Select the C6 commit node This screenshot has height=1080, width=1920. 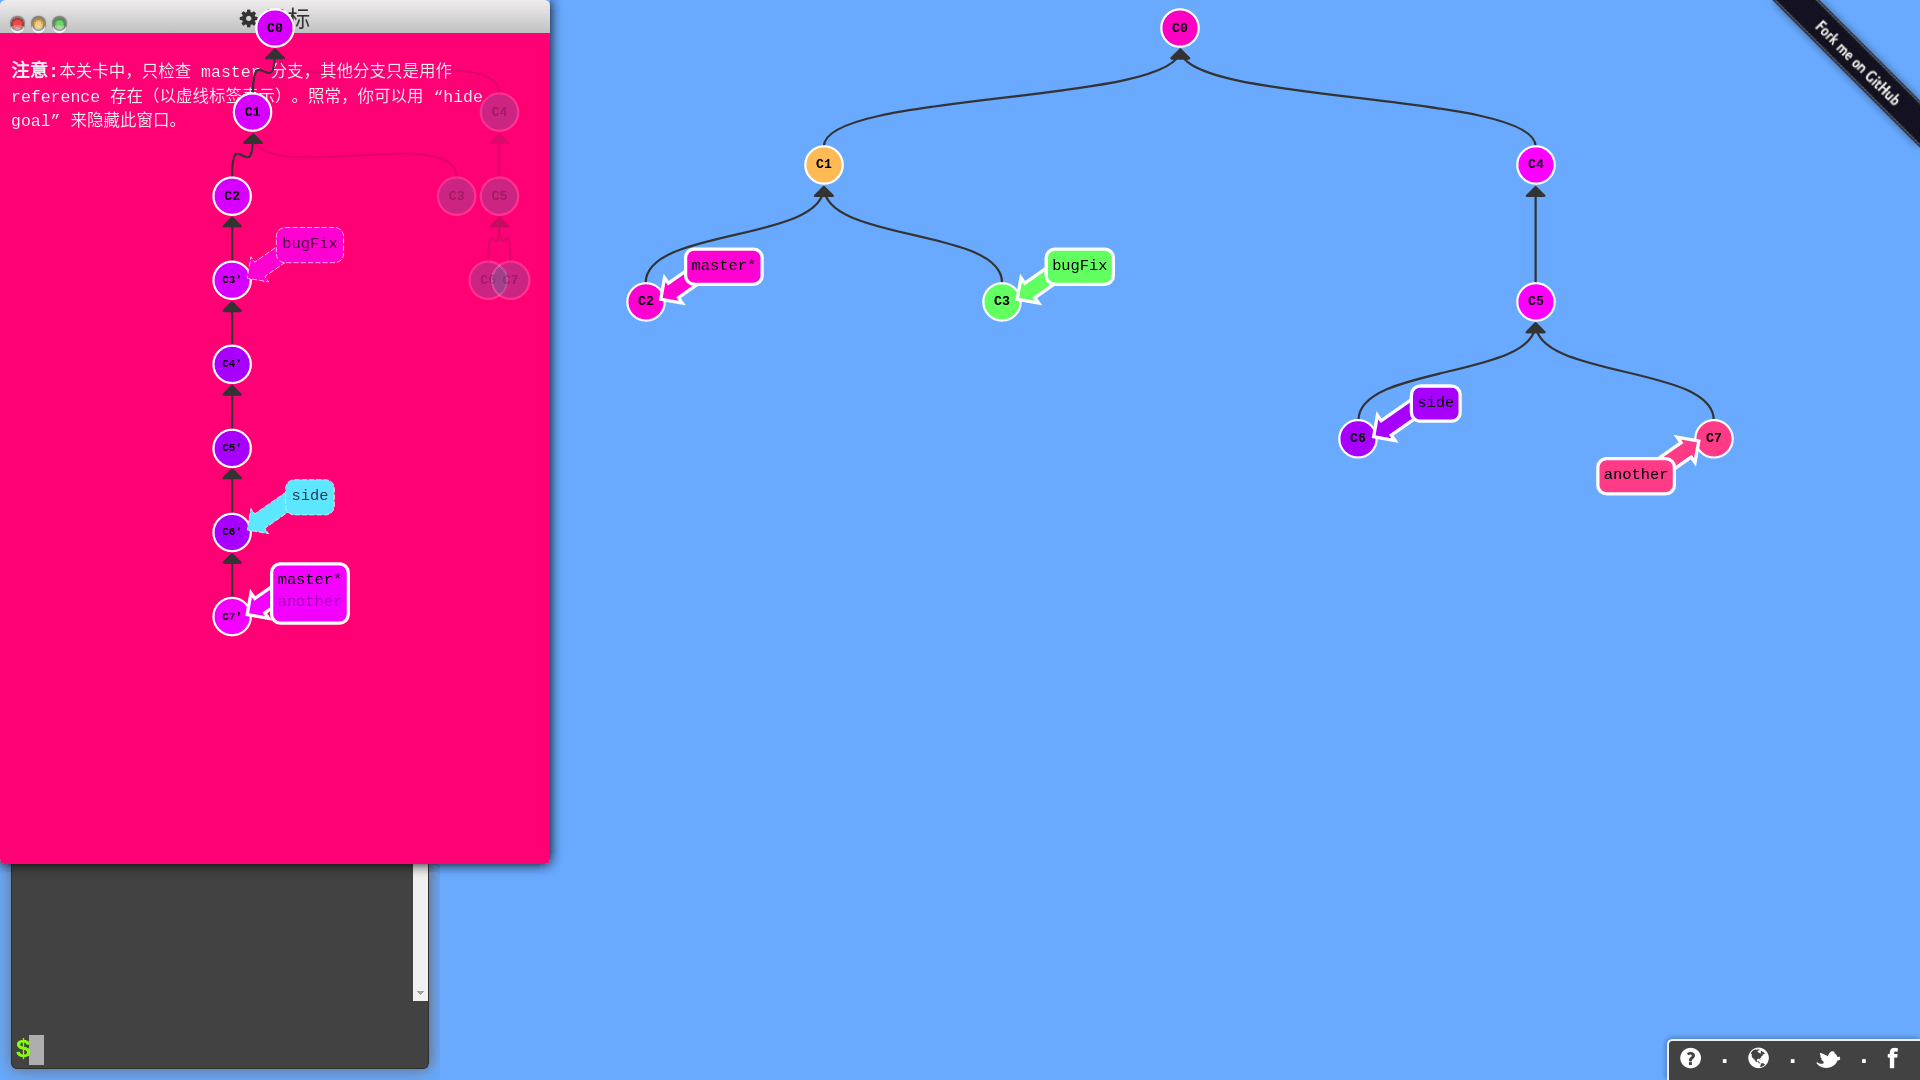[1357, 438]
